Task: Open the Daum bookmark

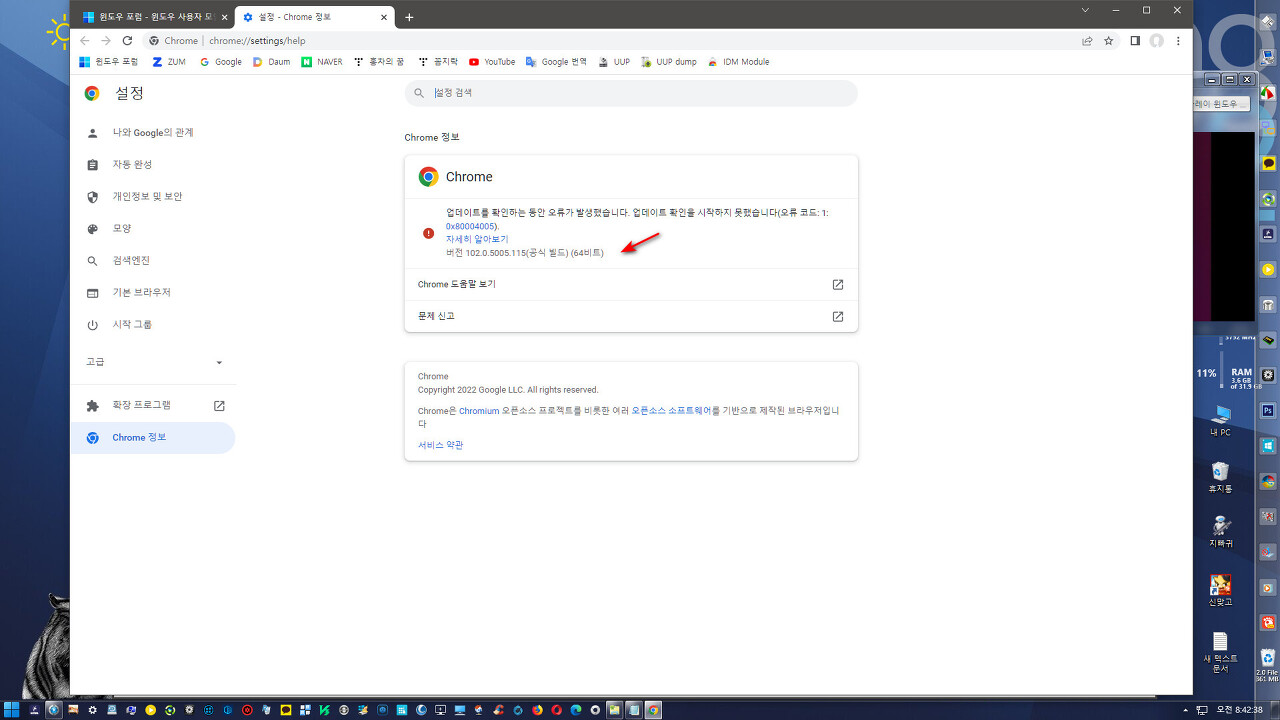Action: (x=271, y=62)
